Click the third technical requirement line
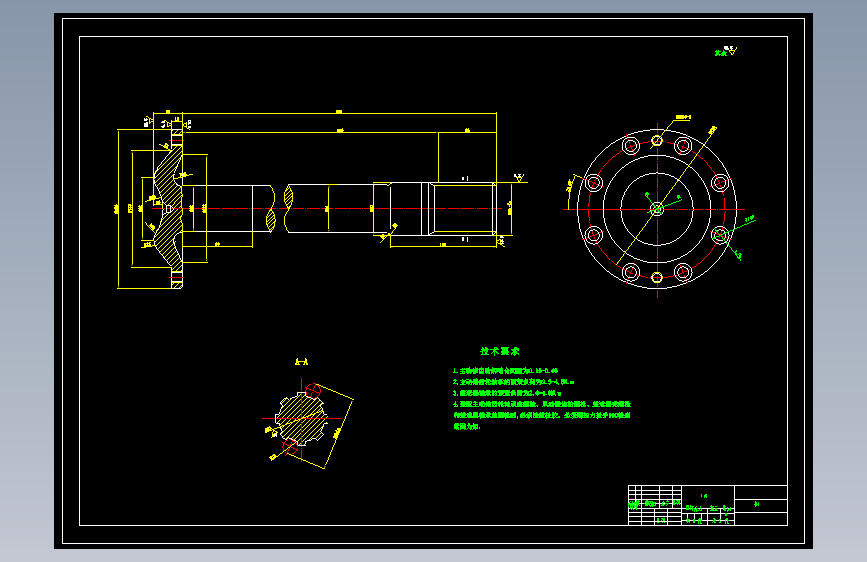The image size is (867, 562). pos(508,393)
